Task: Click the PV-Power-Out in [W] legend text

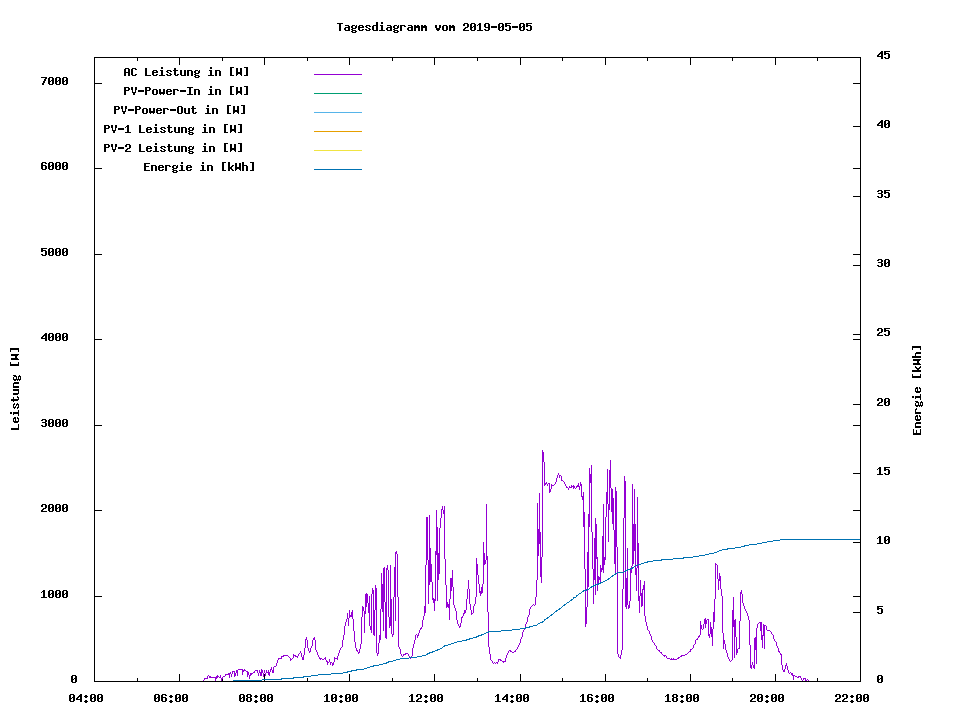Action: (179, 110)
